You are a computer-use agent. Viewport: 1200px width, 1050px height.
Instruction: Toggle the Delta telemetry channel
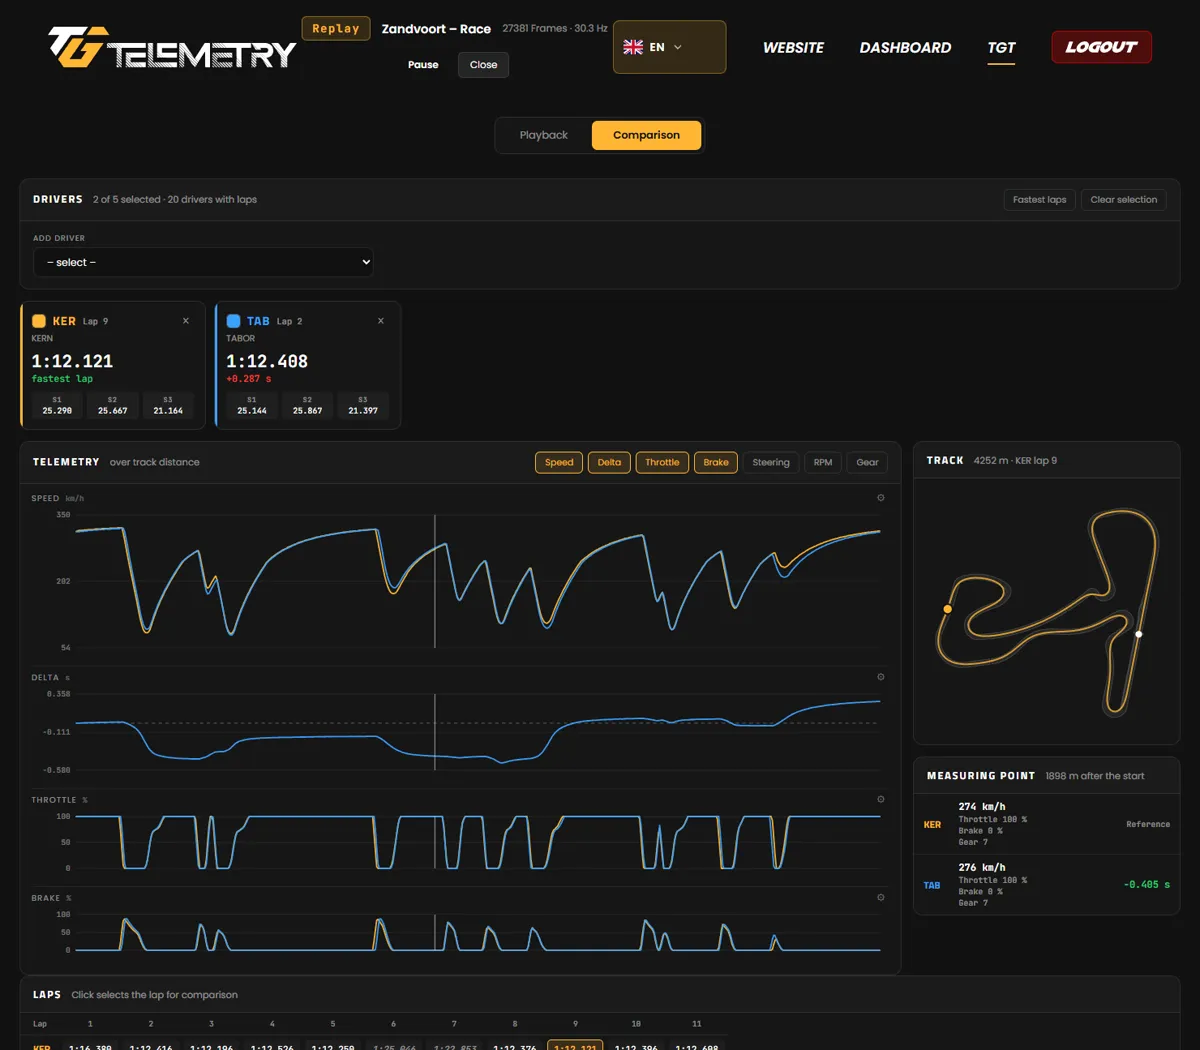pyautogui.click(x=609, y=462)
